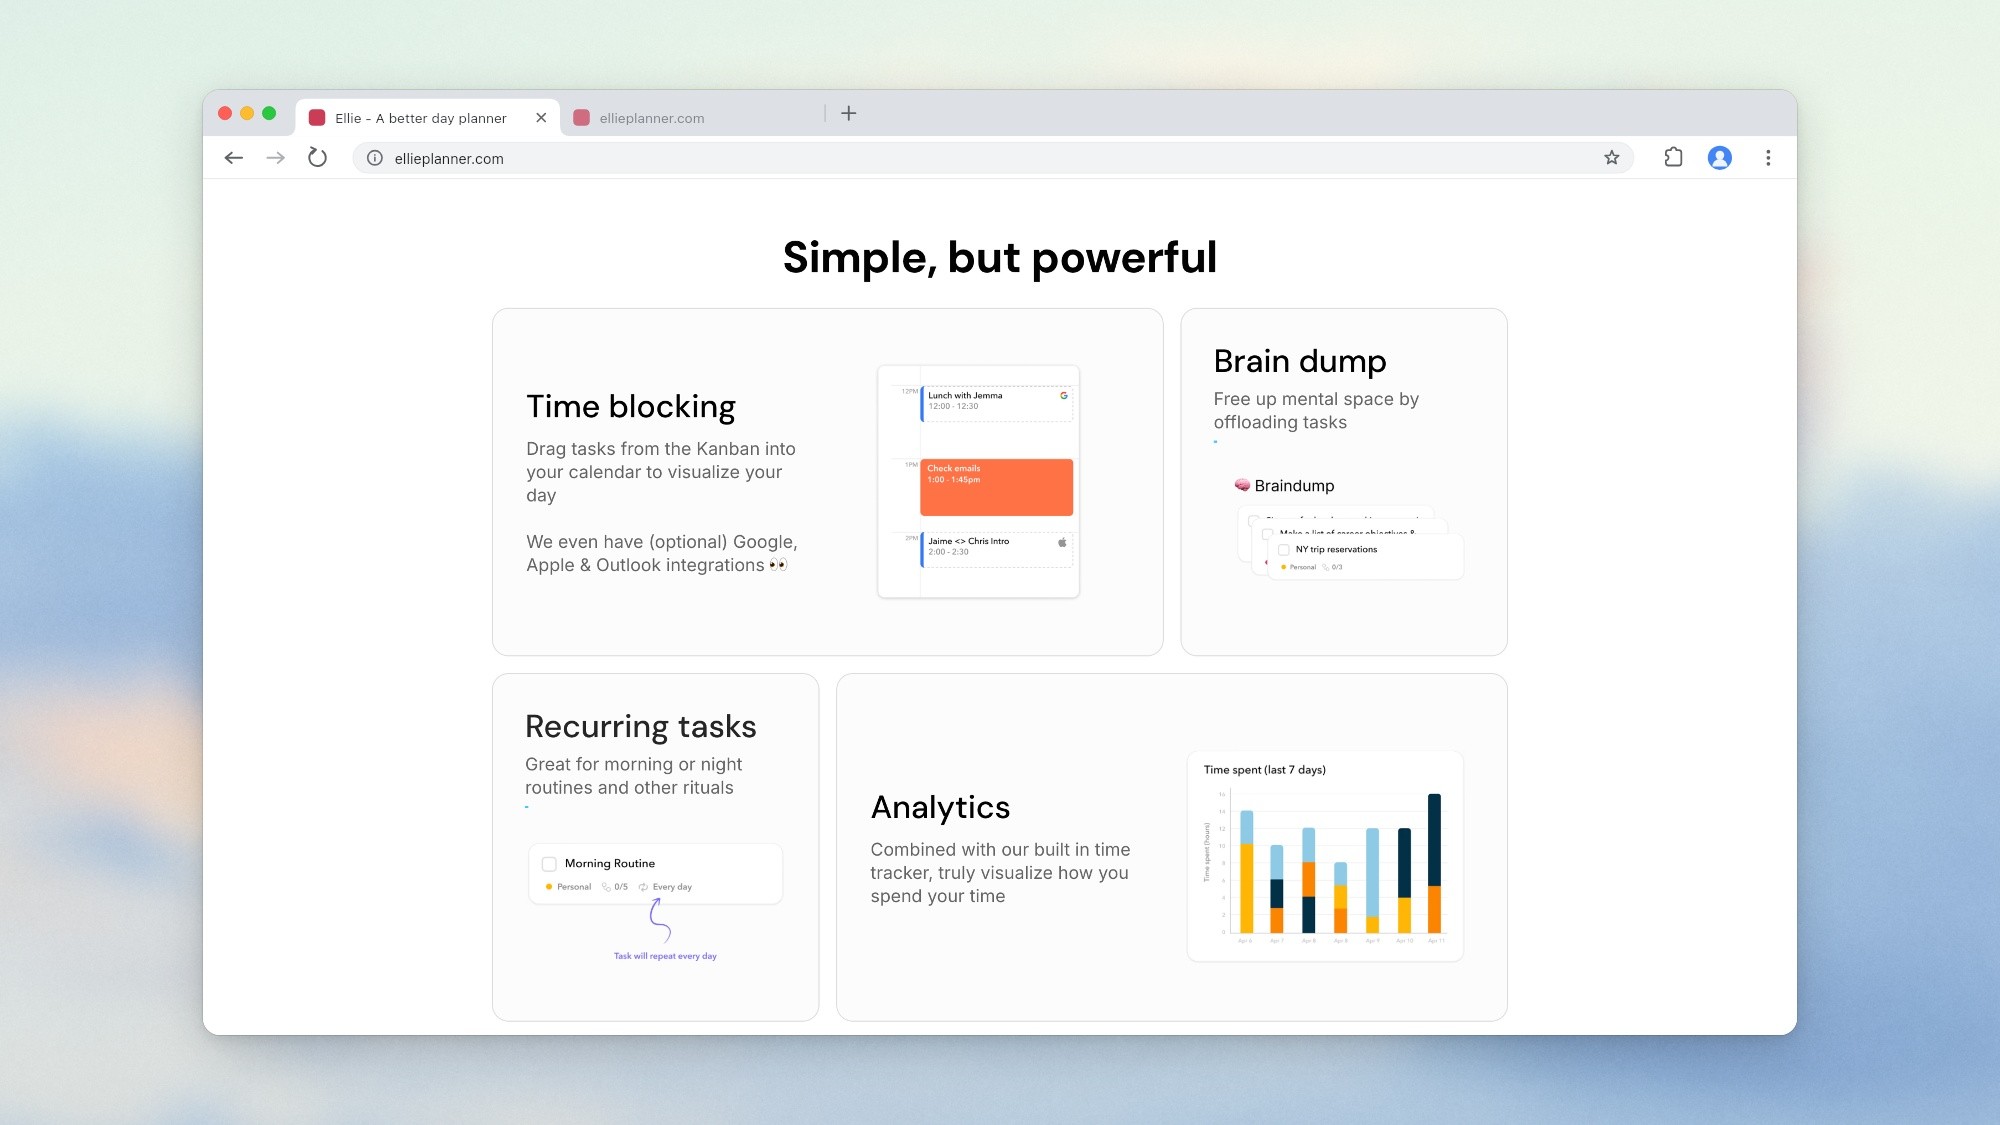
Task: Select the orange Check emails time block
Action: tap(996, 487)
